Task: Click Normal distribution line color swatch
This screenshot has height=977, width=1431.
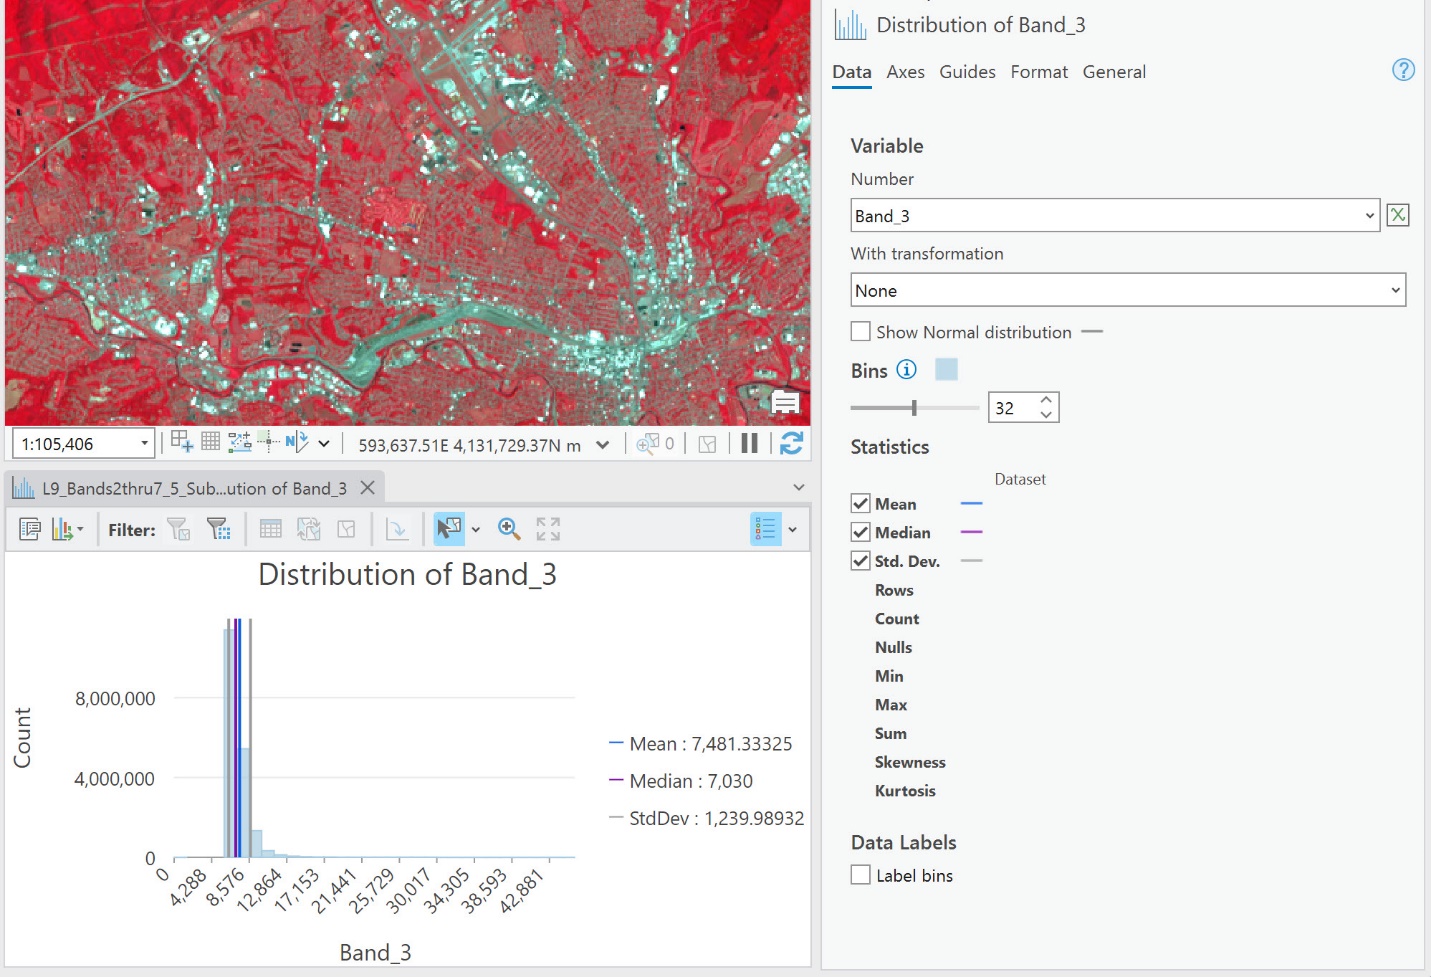Action: coord(1092,331)
